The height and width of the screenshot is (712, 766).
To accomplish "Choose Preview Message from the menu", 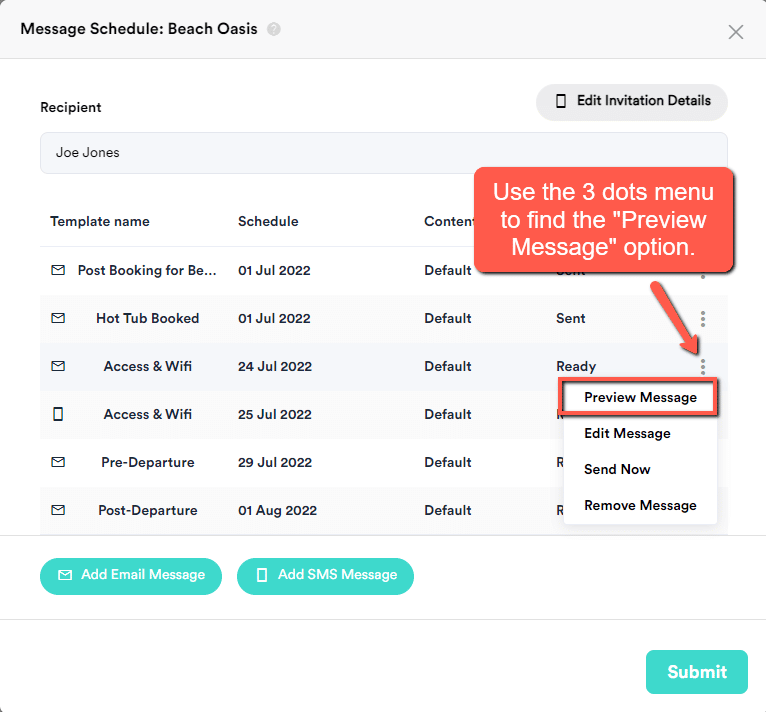I will pos(640,397).
